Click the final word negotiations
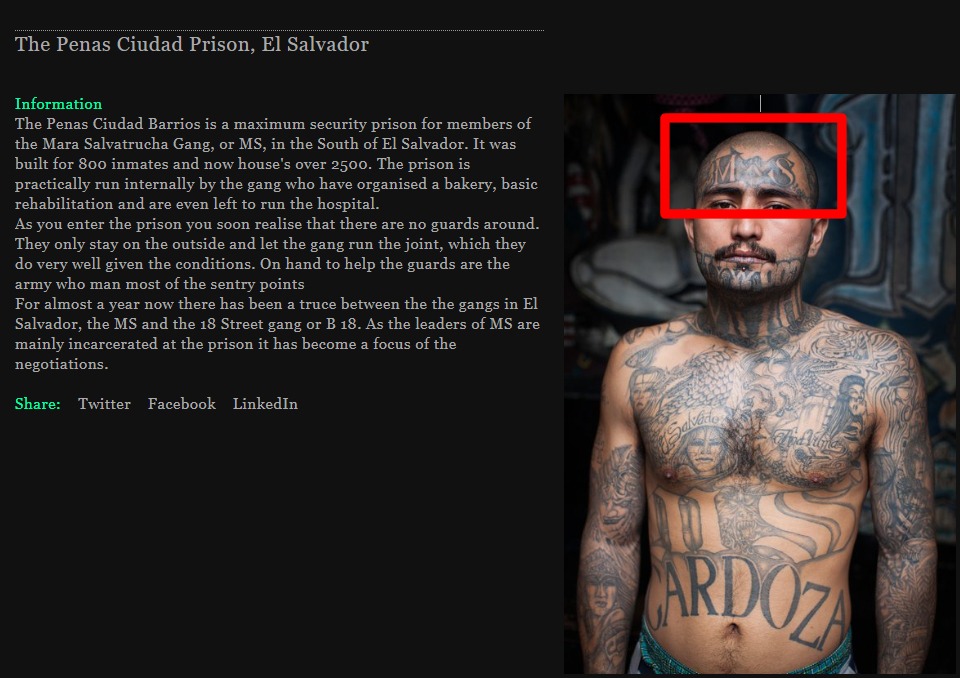 tap(61, 364)
